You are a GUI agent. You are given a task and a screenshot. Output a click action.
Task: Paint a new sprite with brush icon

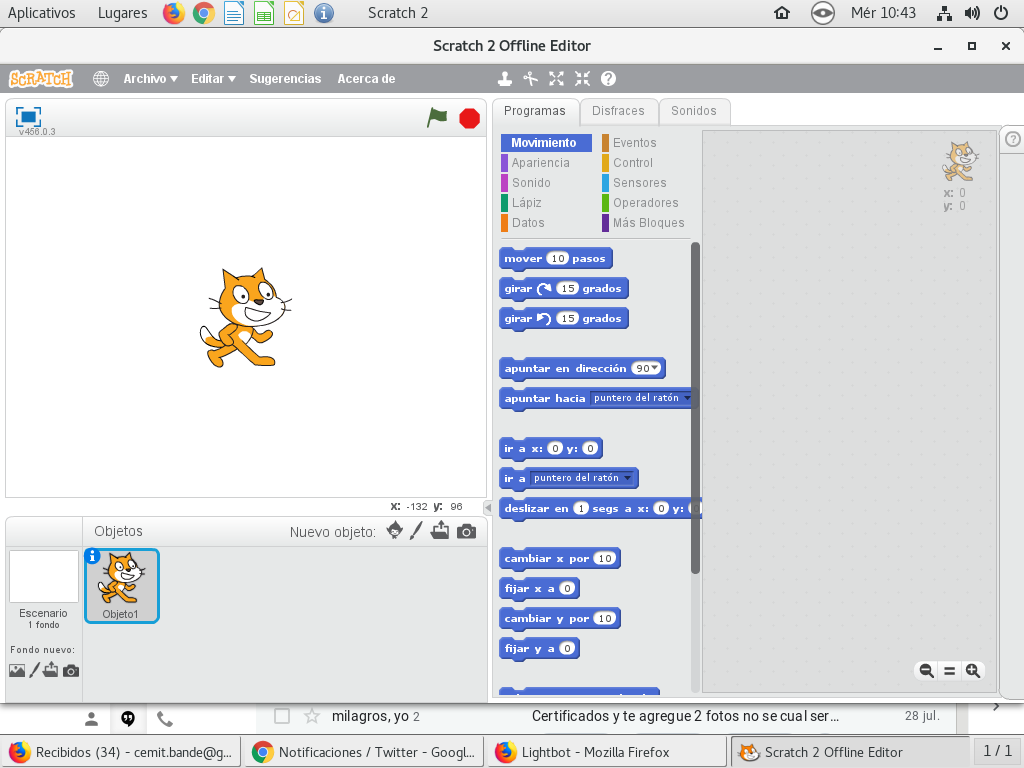[x=416, y=530]
